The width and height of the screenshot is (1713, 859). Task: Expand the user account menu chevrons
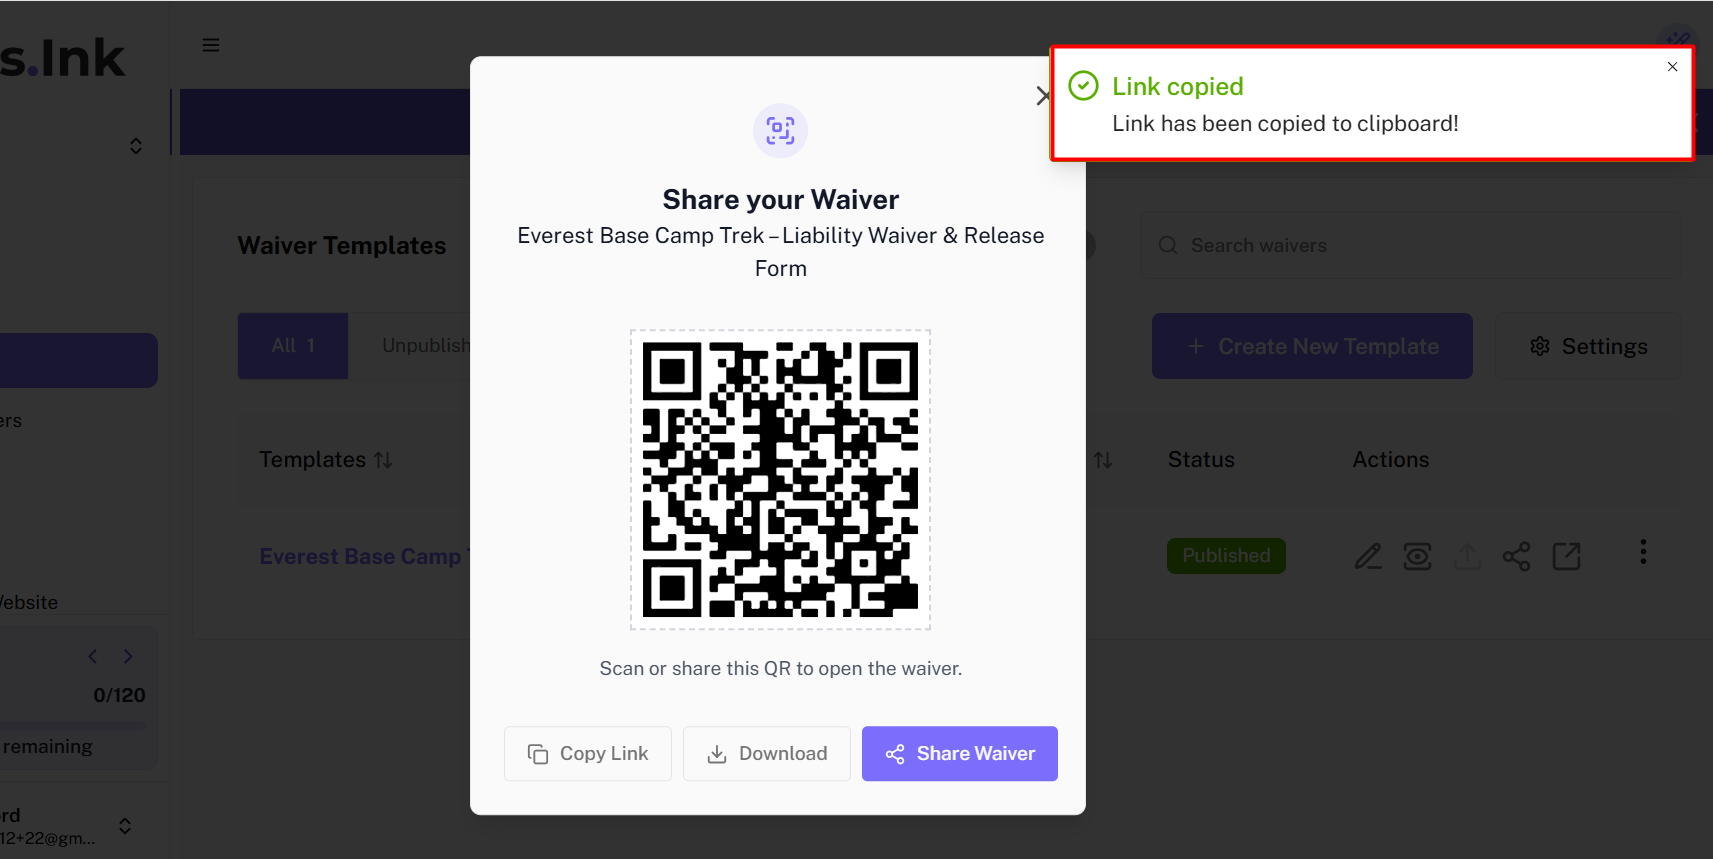click(x=125, y=826)
